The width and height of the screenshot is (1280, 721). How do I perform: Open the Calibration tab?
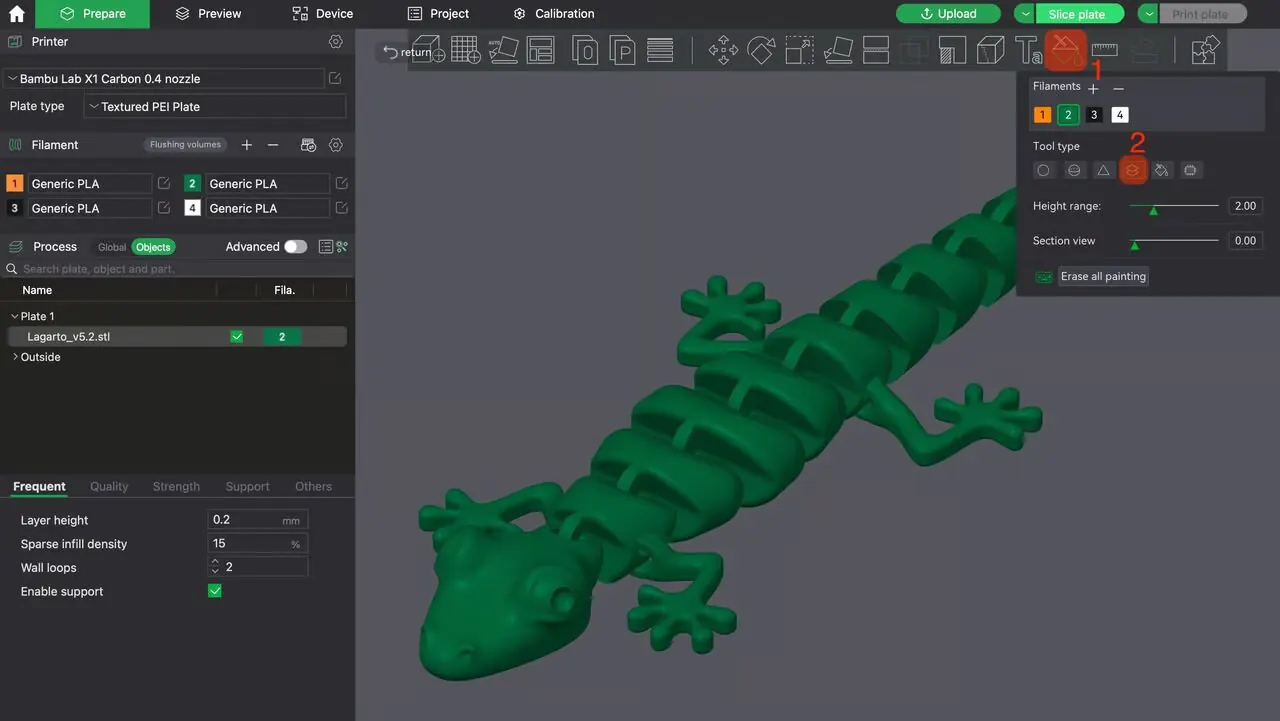tap(553, 14)
